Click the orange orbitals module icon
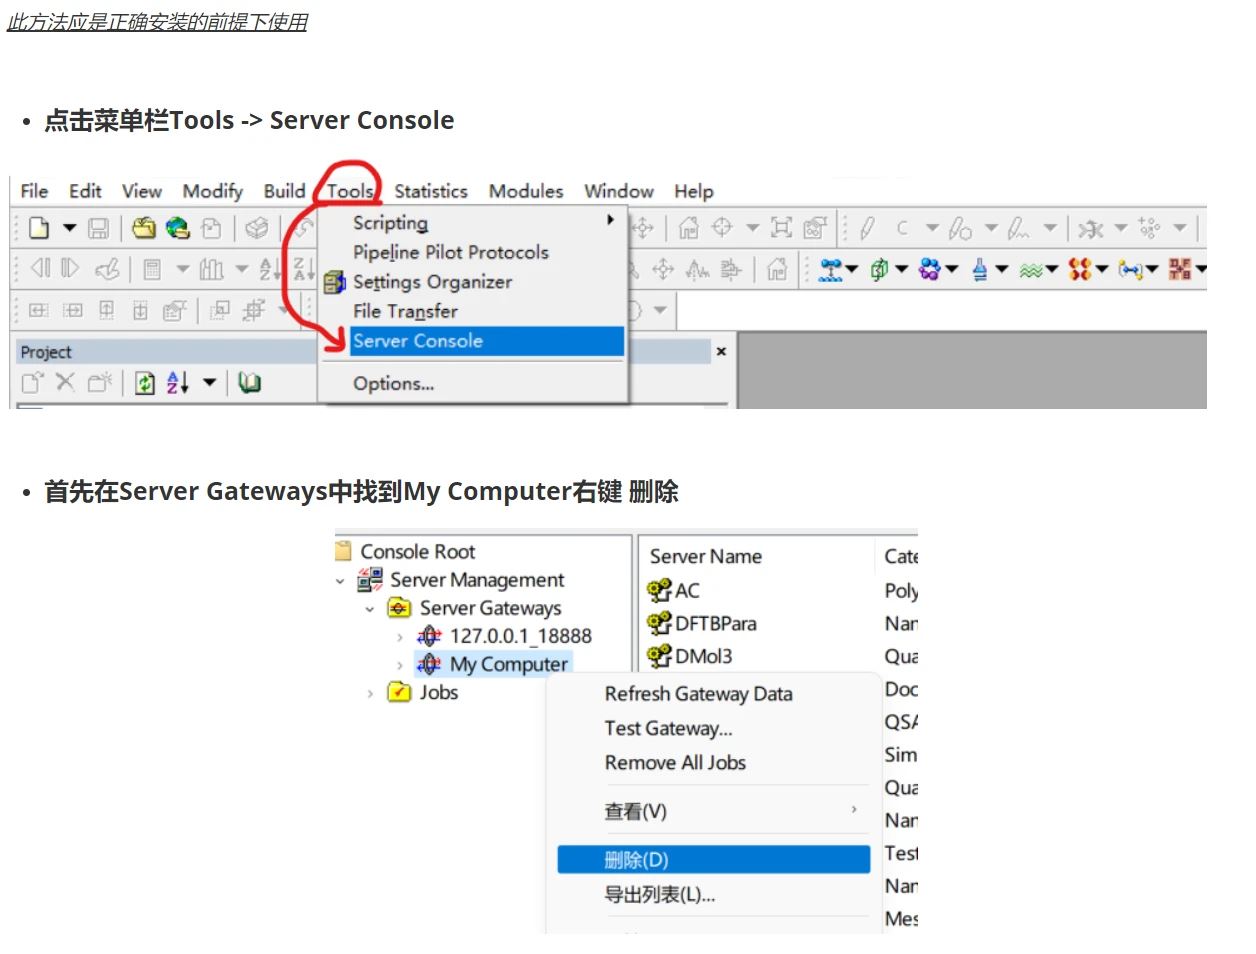1256x954 pixels. pyautogui.click(x=1080, y=269)
